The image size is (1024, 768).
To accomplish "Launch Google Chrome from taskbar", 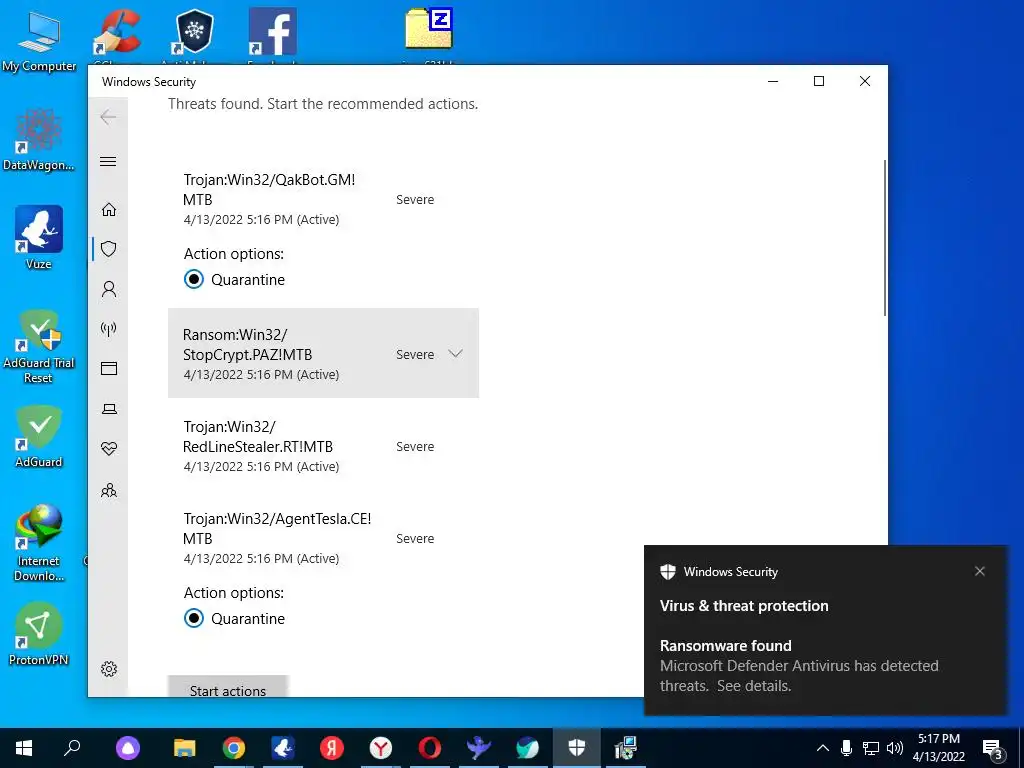I will (x=233, y=748).
